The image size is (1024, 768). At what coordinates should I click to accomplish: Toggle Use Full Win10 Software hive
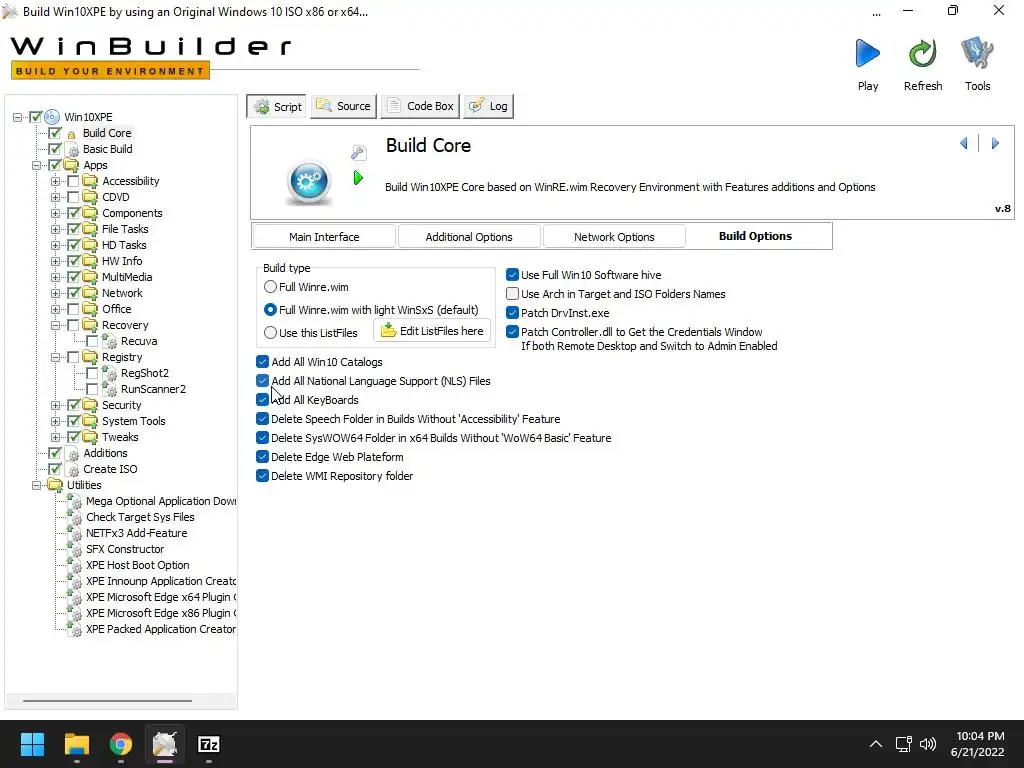click(513, 275)
